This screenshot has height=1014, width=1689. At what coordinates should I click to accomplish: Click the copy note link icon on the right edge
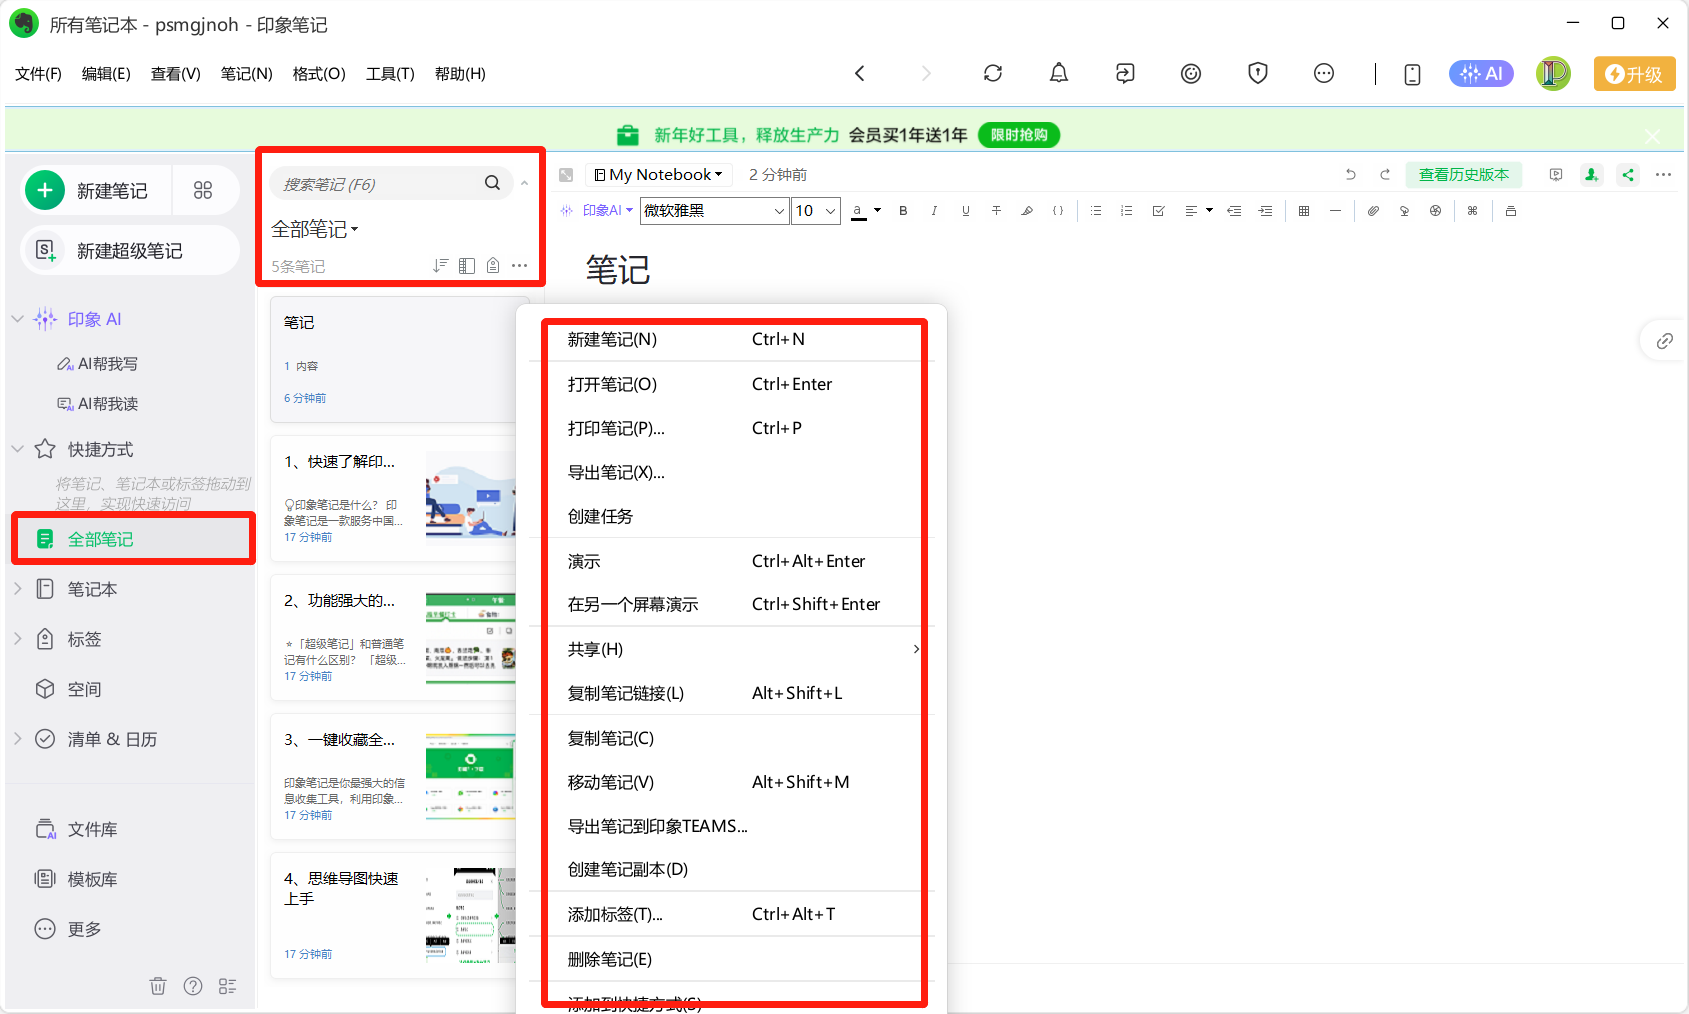coord(1664,341)
